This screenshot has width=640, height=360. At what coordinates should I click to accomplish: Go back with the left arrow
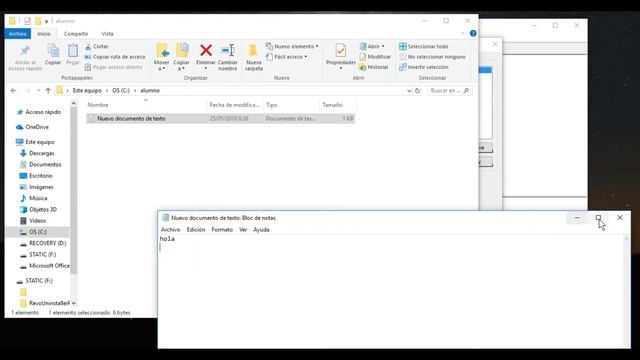[13, 91]
